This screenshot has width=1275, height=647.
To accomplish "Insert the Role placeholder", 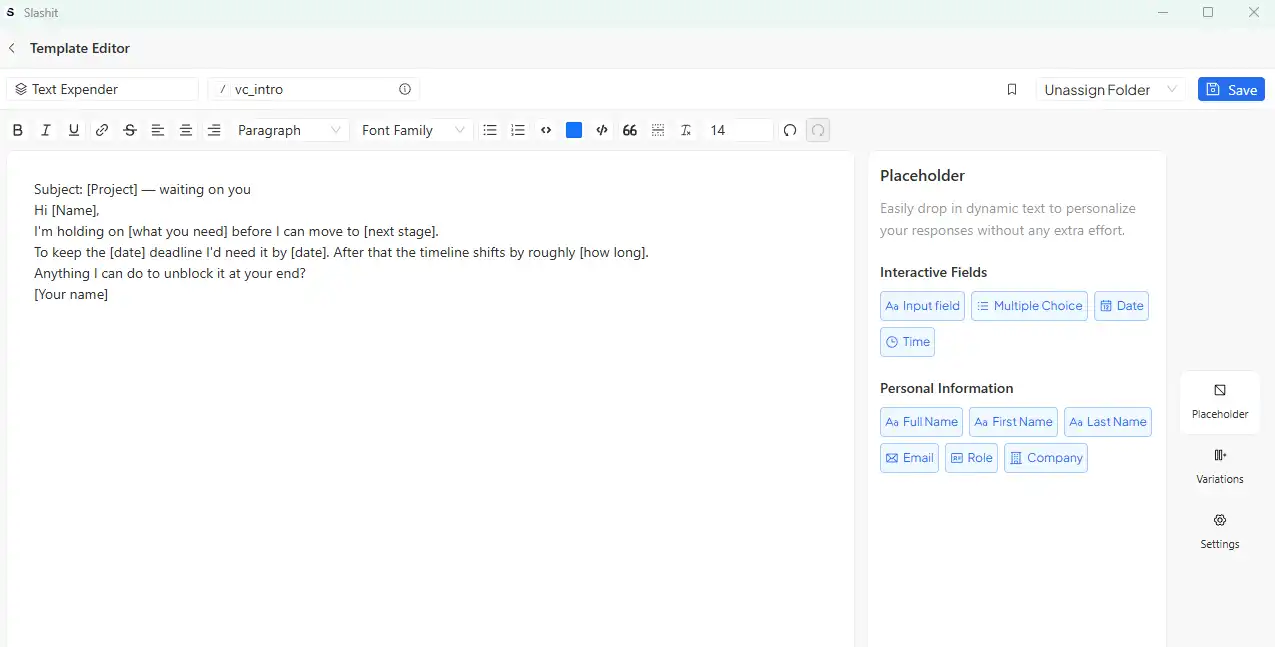I will [971, 458].
